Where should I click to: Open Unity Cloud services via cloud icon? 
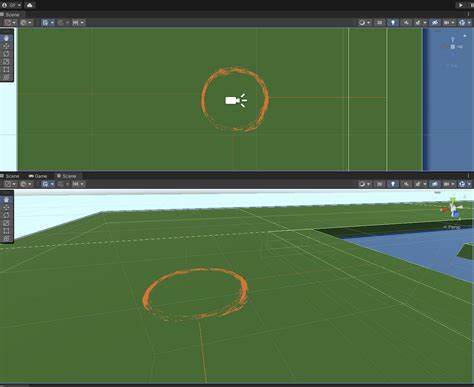pyautogui.click(x=30, y=5)
